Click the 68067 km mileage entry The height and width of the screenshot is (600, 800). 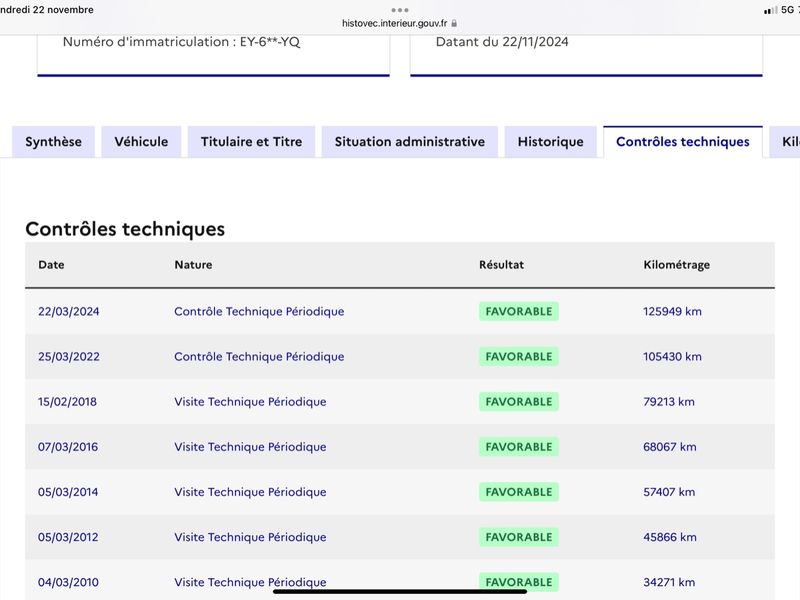[670, 447]
